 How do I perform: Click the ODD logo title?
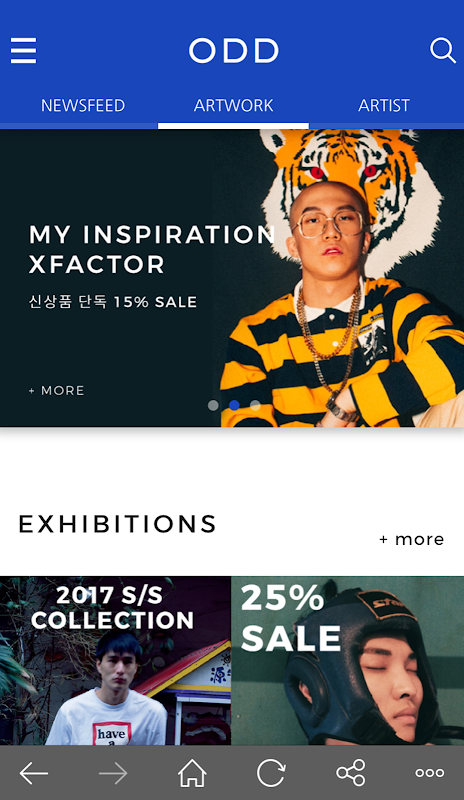pyautogui.click(x=234, y=51)
